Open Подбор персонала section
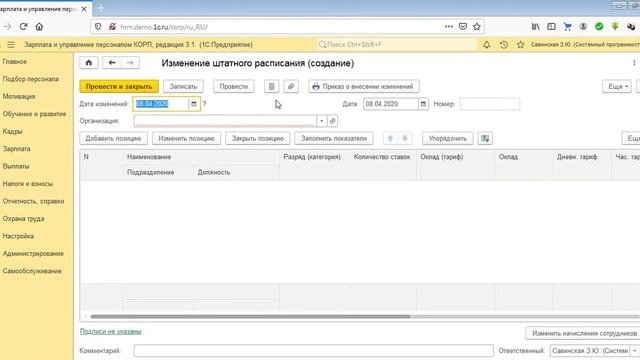Viewport: 640px width, 360px height. coord(31,79)
